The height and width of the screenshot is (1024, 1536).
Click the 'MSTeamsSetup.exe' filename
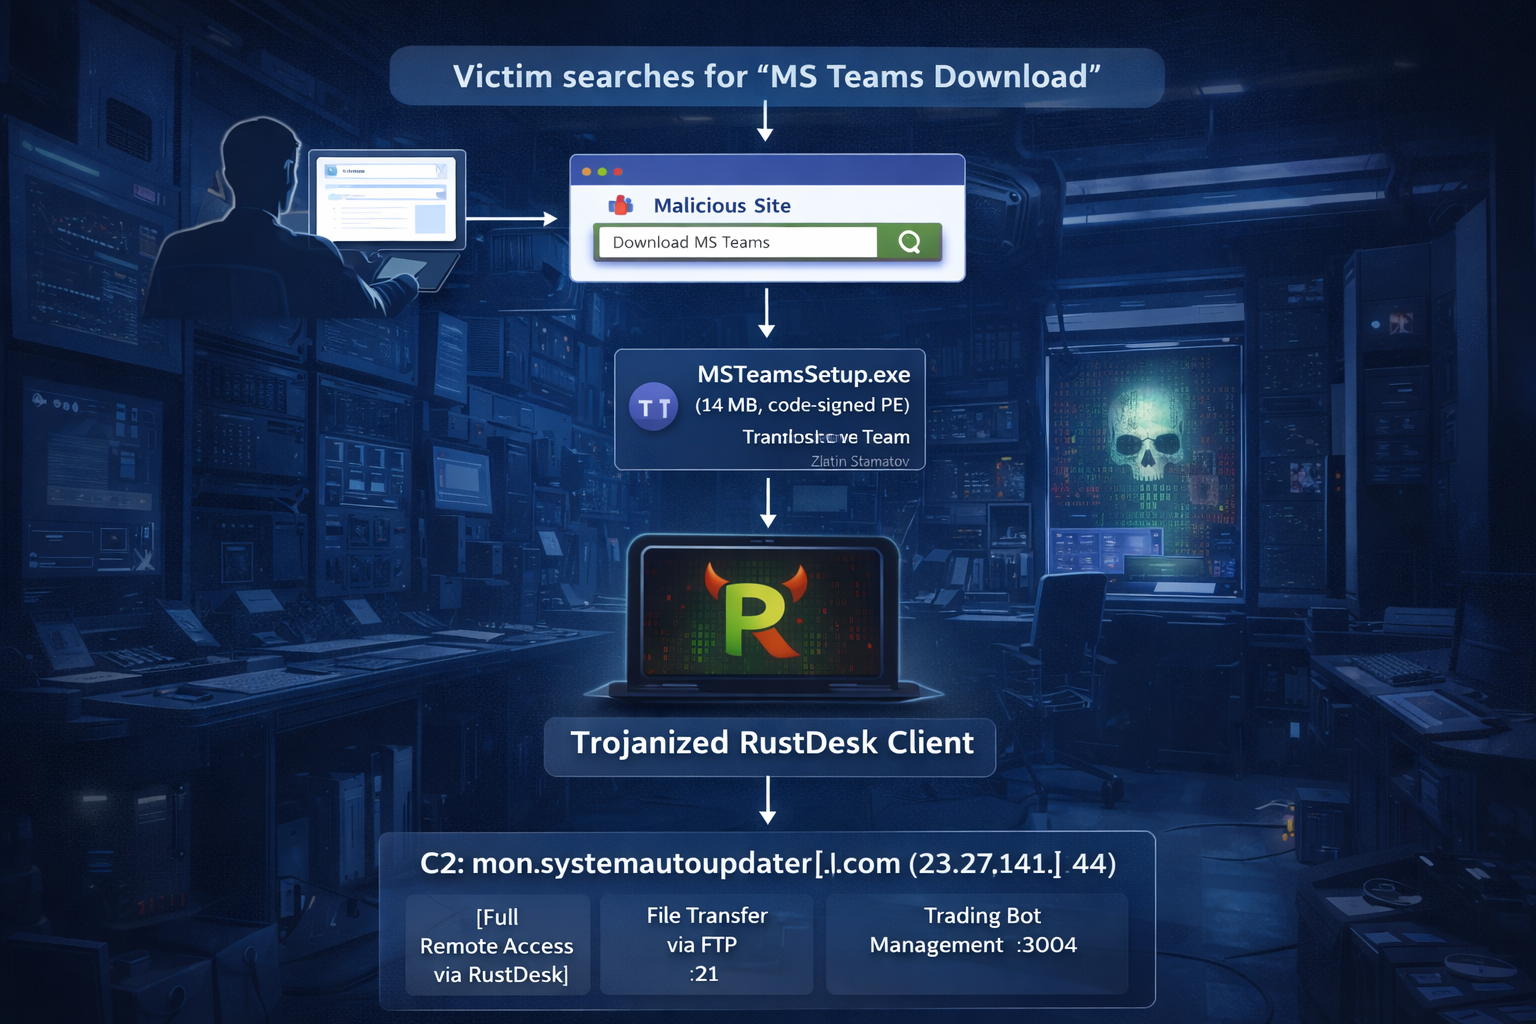[804, 374]
